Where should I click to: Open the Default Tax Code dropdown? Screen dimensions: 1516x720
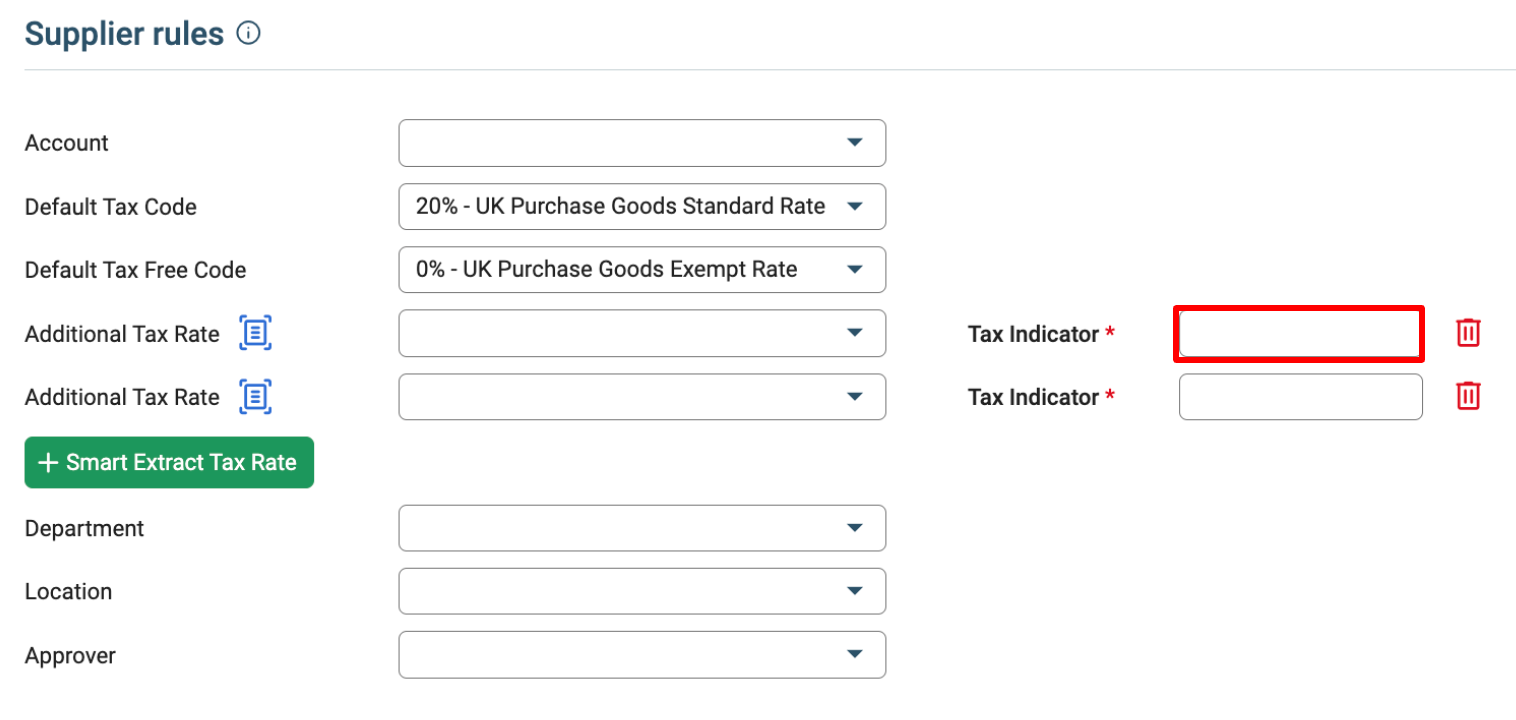(x=642, y=206)
